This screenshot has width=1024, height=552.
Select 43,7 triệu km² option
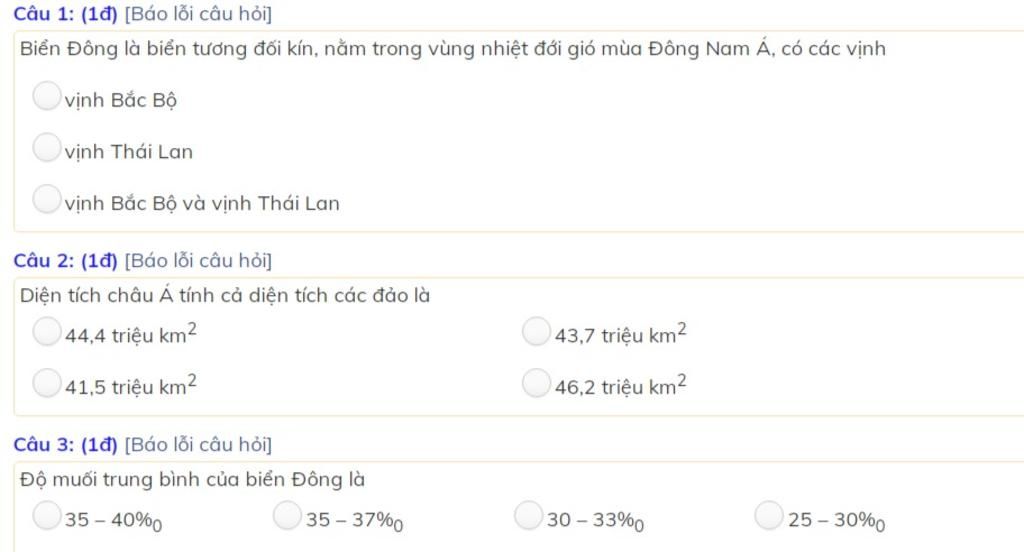[536, 331]
